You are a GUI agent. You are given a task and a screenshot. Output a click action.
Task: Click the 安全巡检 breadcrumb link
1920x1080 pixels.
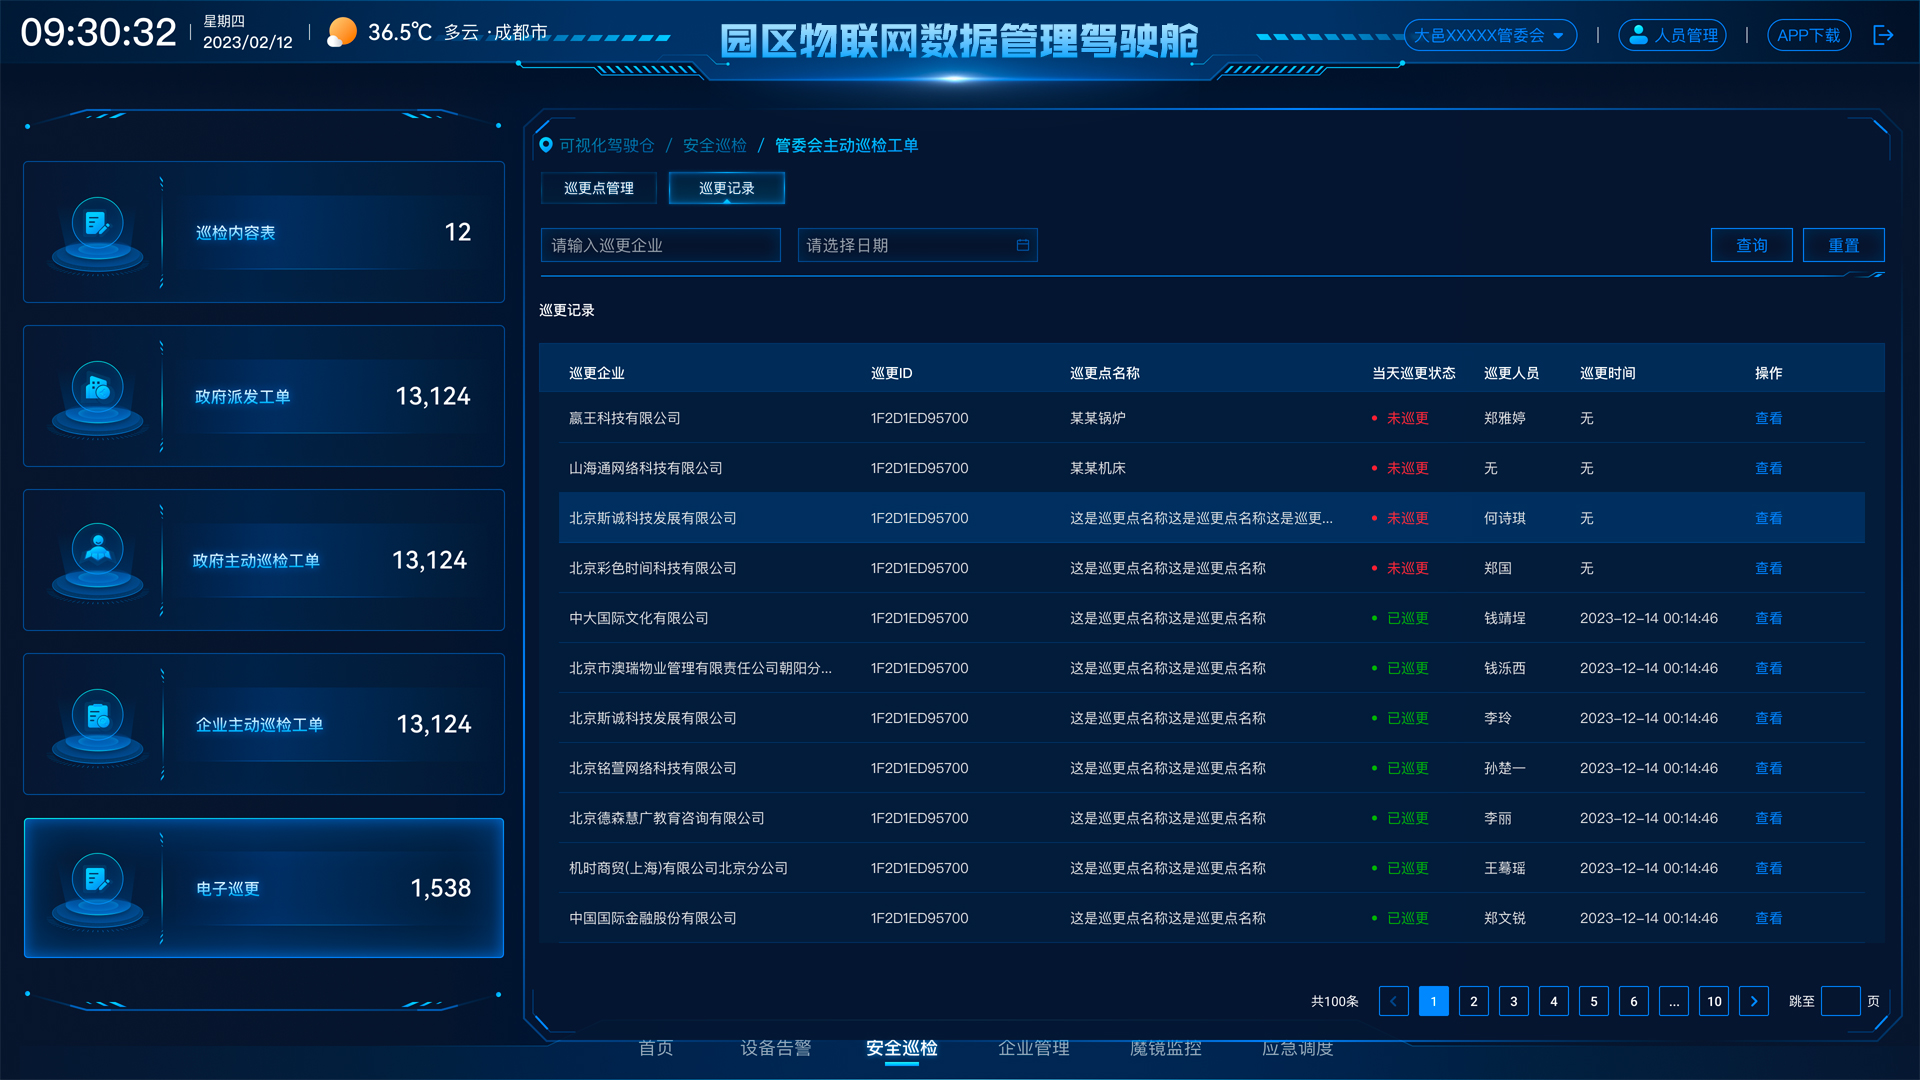pos(714,145)
